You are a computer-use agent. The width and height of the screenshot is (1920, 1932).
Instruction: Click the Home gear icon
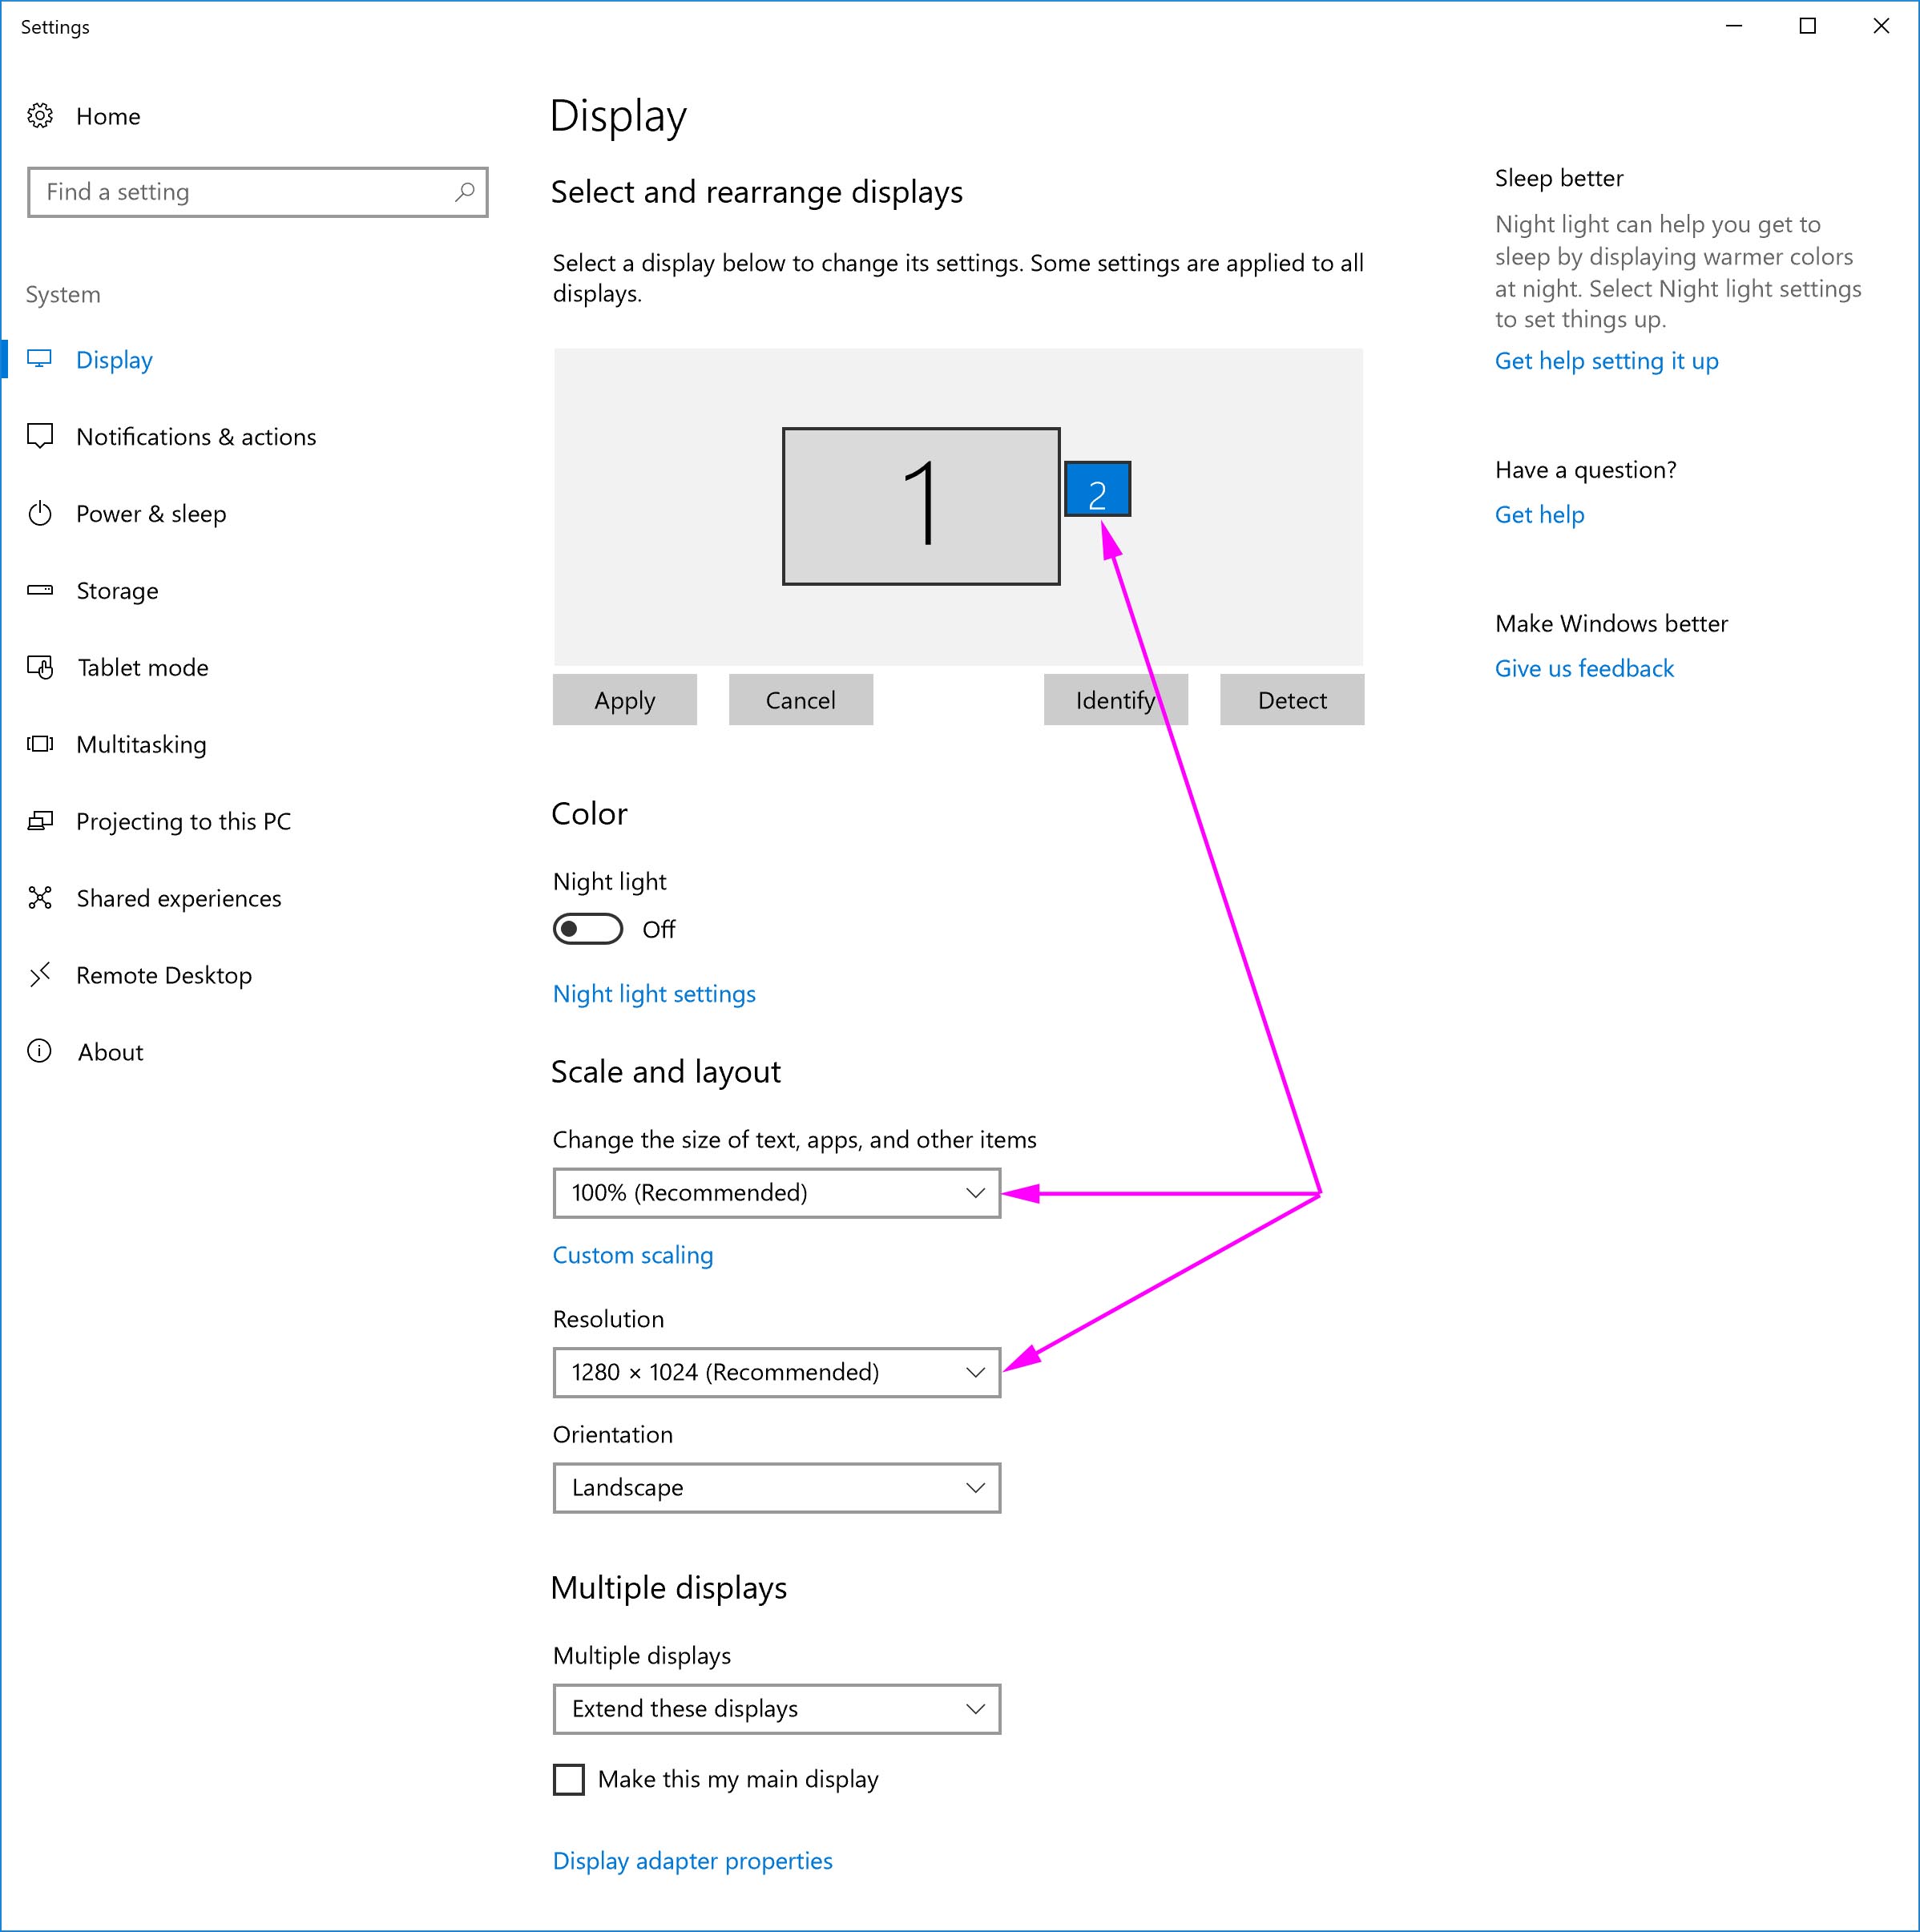pos(40,116)
